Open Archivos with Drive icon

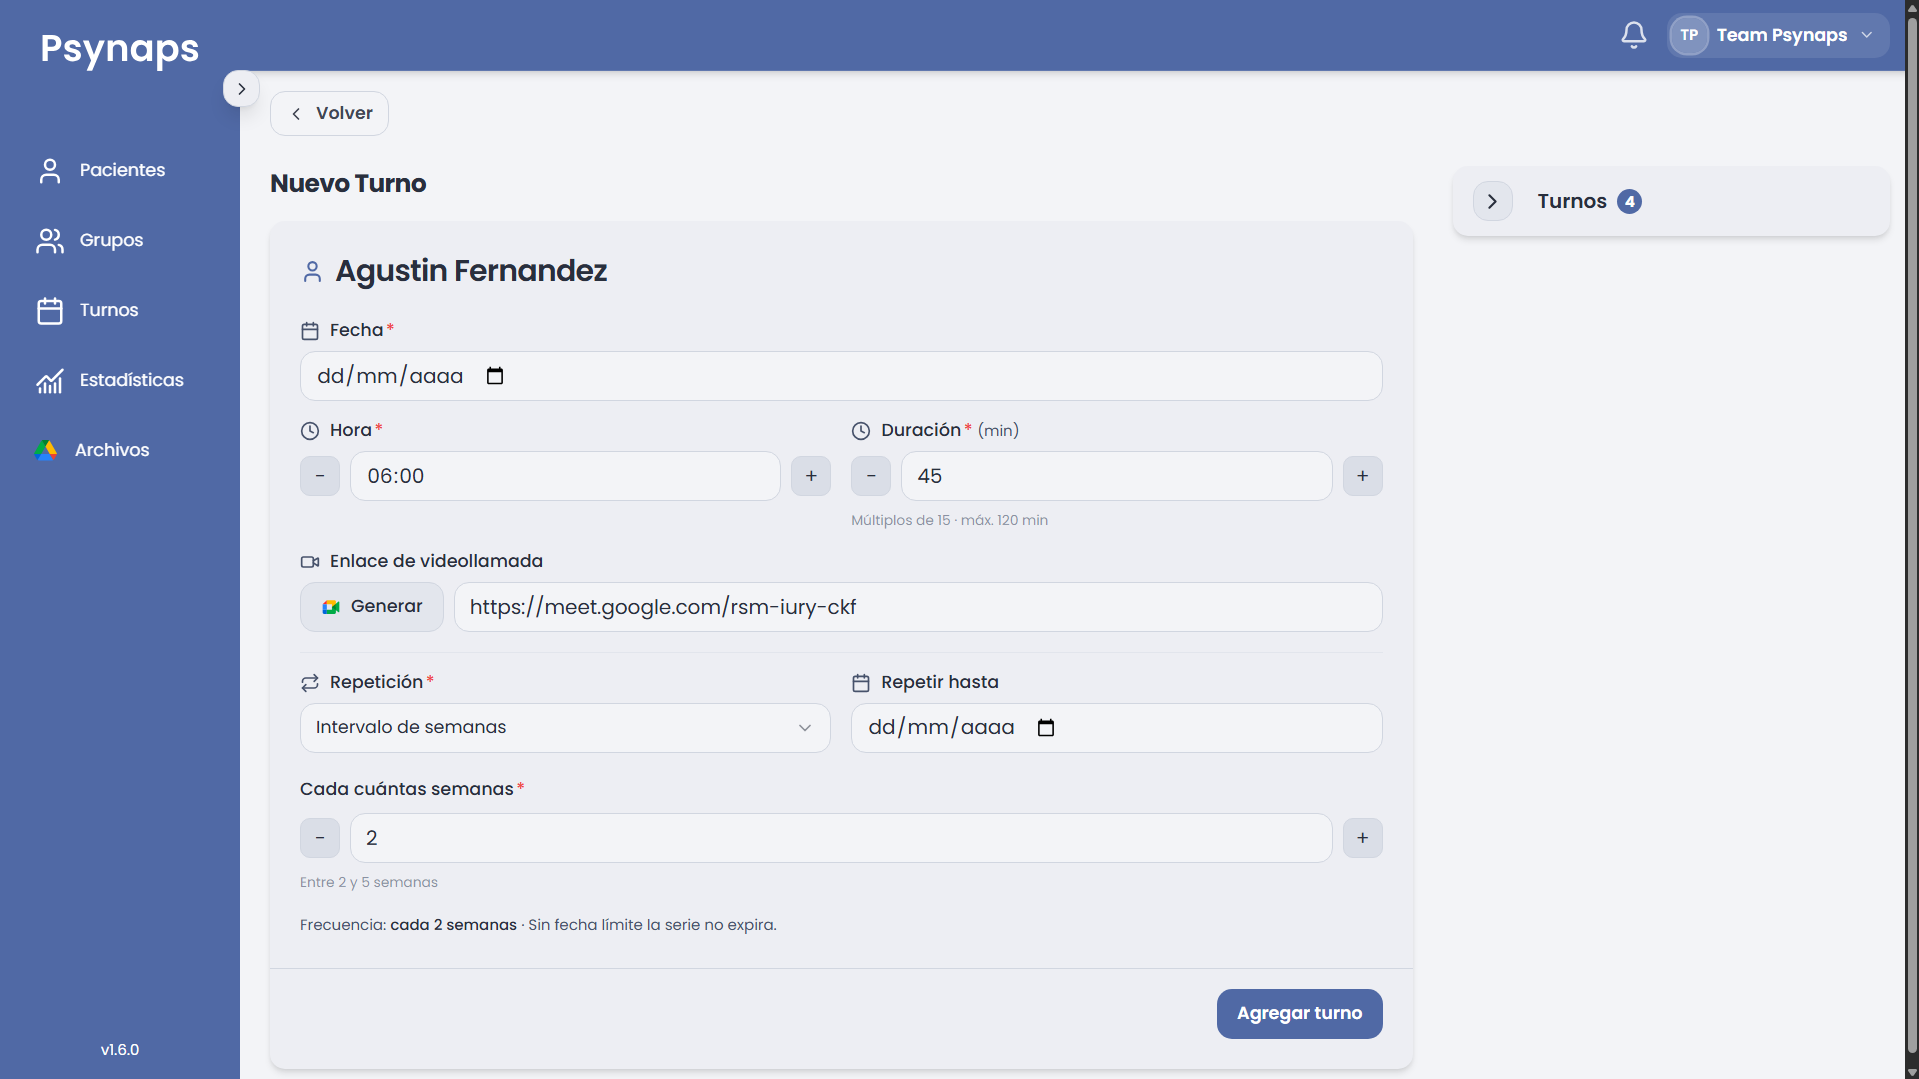pos(92,450)
